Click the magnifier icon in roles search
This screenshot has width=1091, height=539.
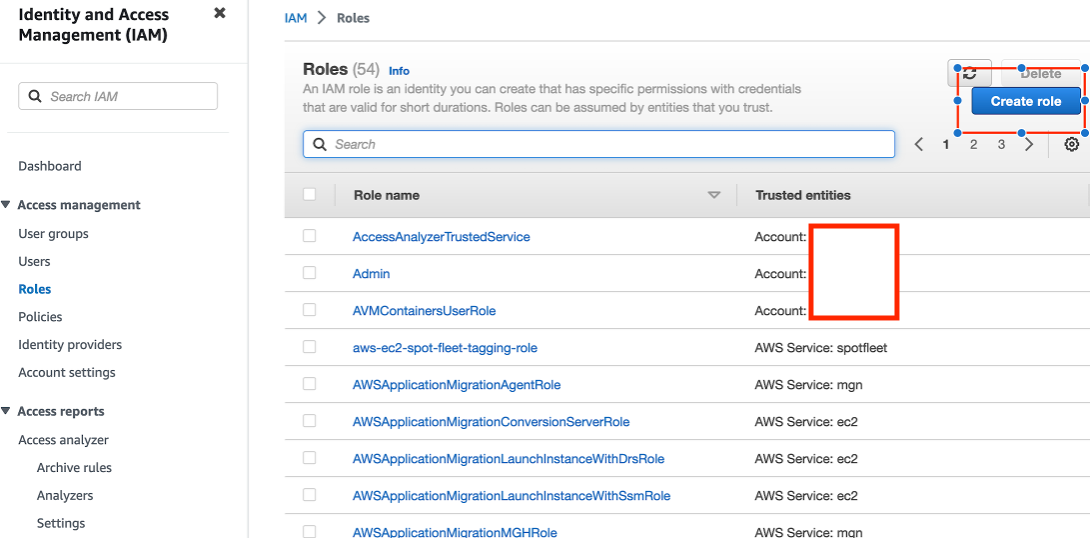point(319,144)
